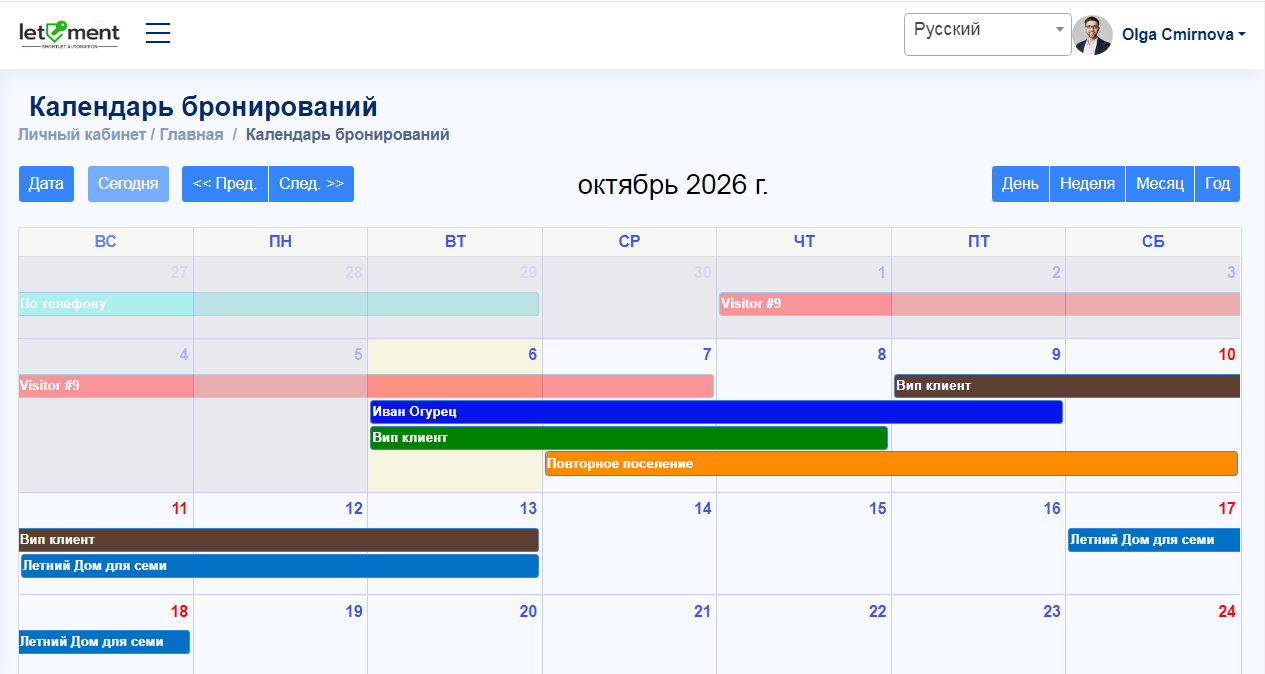The image size is (1265, 674).
Task: Open the Повторное поселение booking
Action: [x=891, y=464]
